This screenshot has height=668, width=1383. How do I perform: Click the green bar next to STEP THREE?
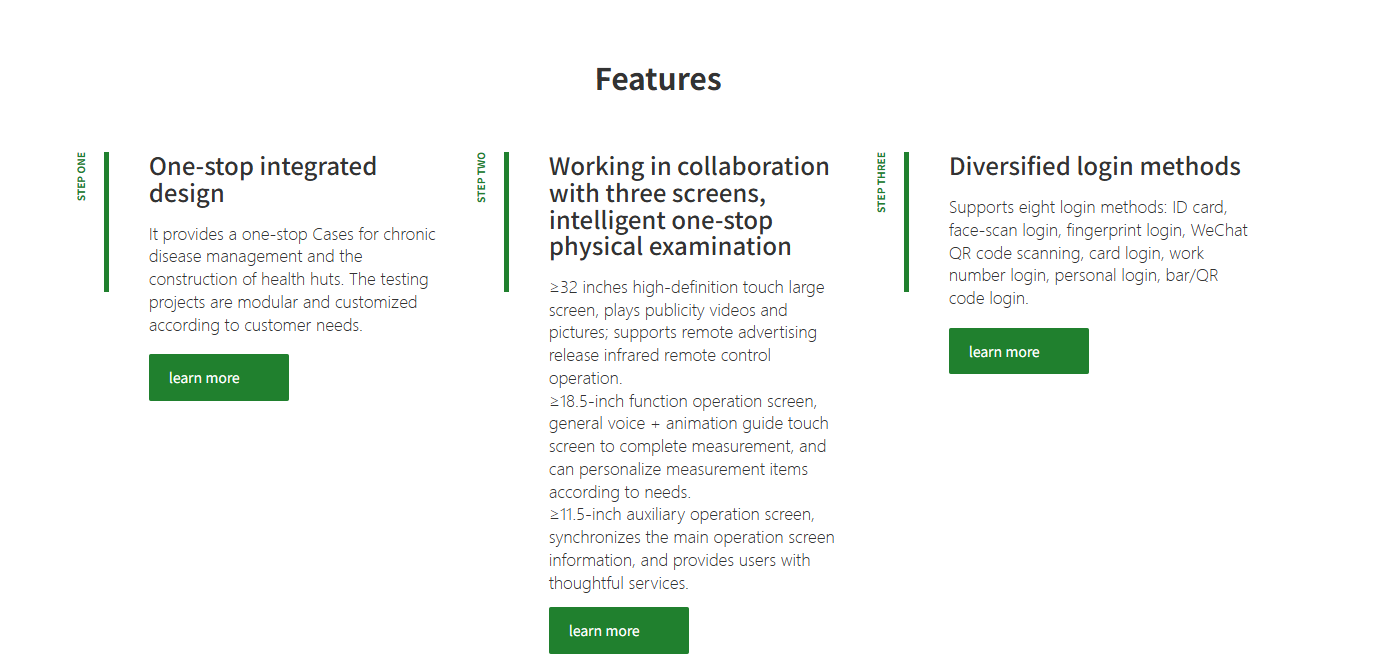(x=906, y=222)
